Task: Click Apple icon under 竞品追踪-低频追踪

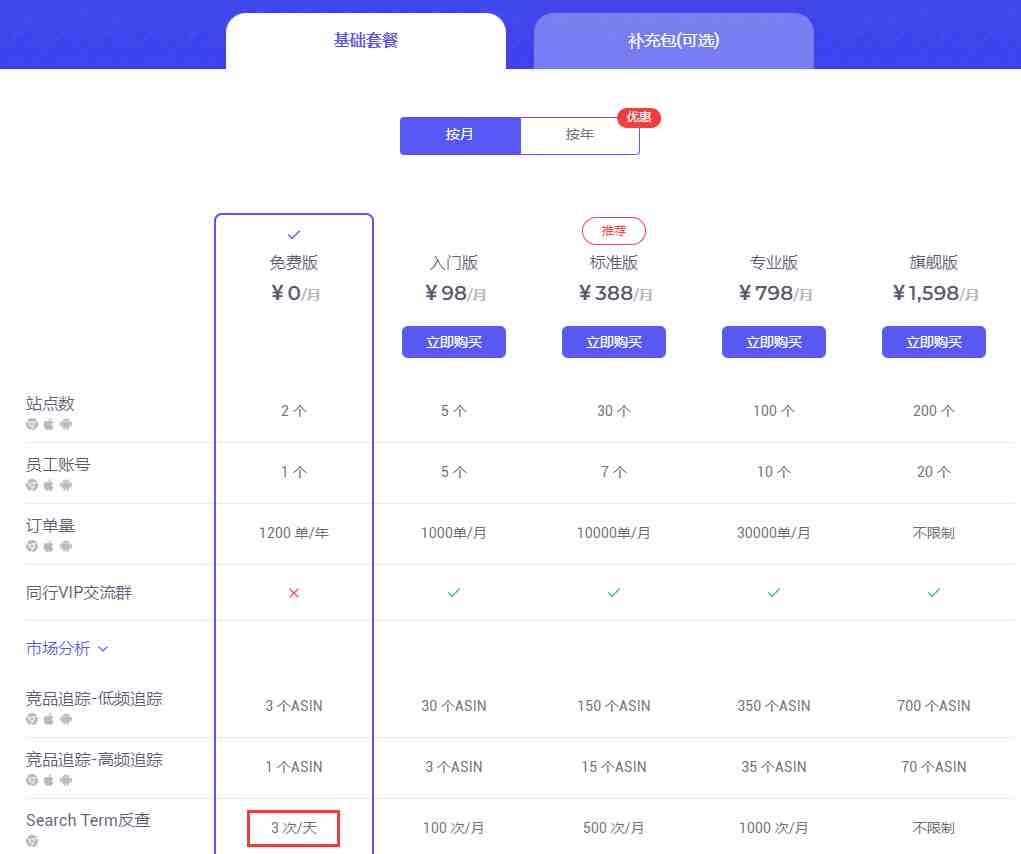Action: coord(48,719)
